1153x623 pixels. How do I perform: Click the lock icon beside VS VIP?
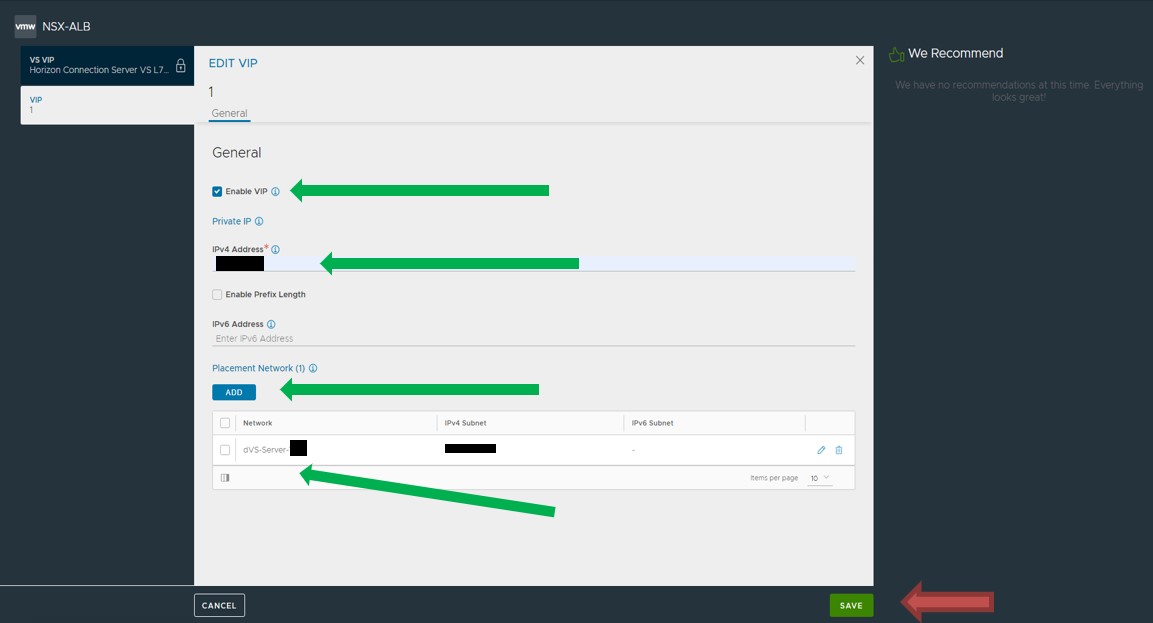tap(180, 65)
